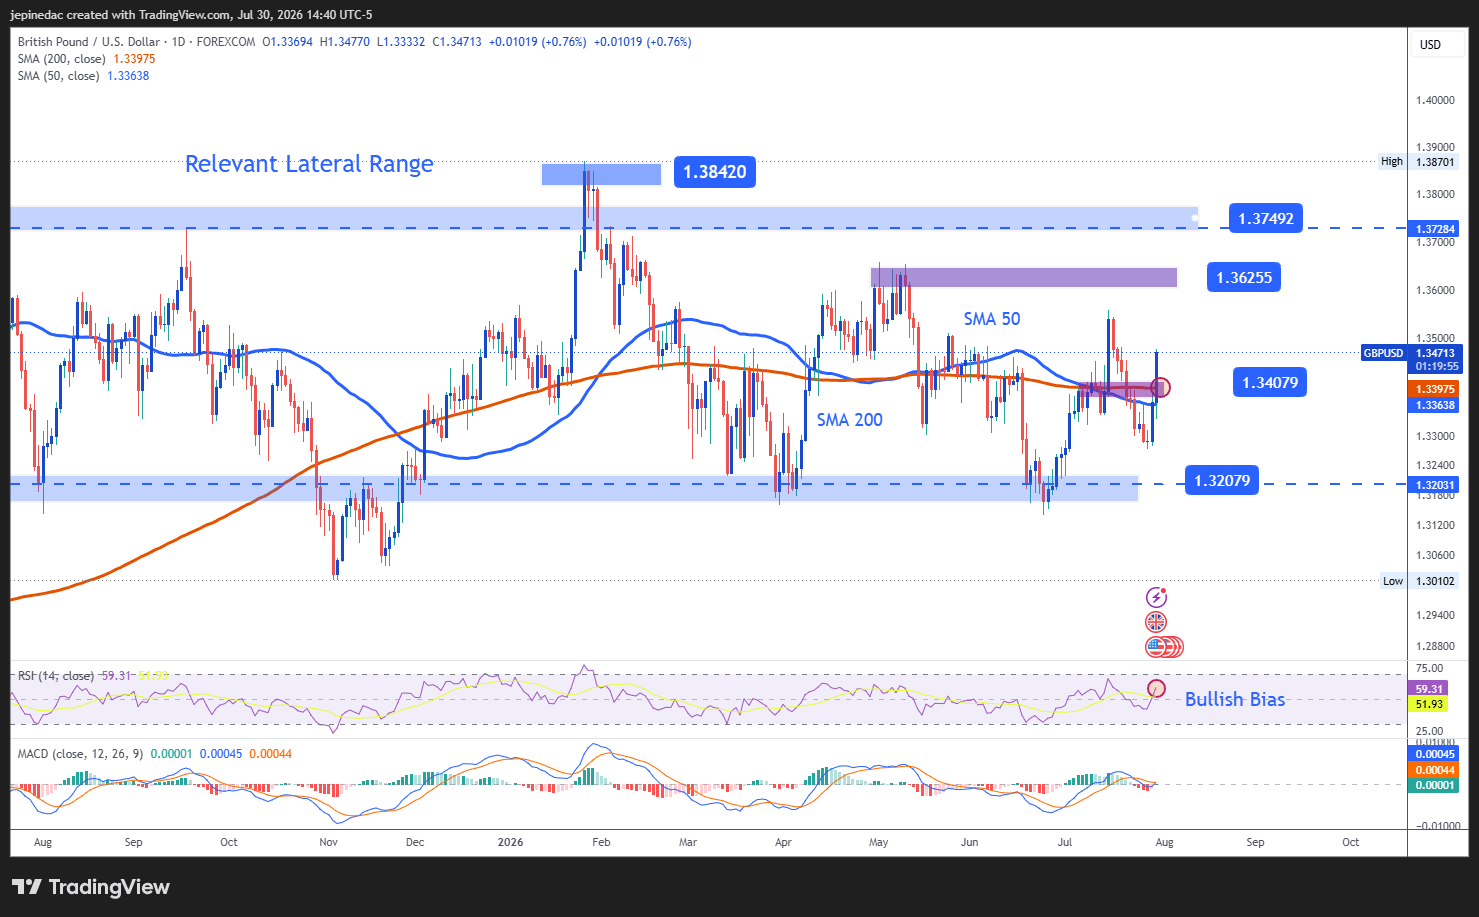Click the 1.37284 level tag on price axis
Viewport: 1479px width, 917px height.
click(1434, 229)
